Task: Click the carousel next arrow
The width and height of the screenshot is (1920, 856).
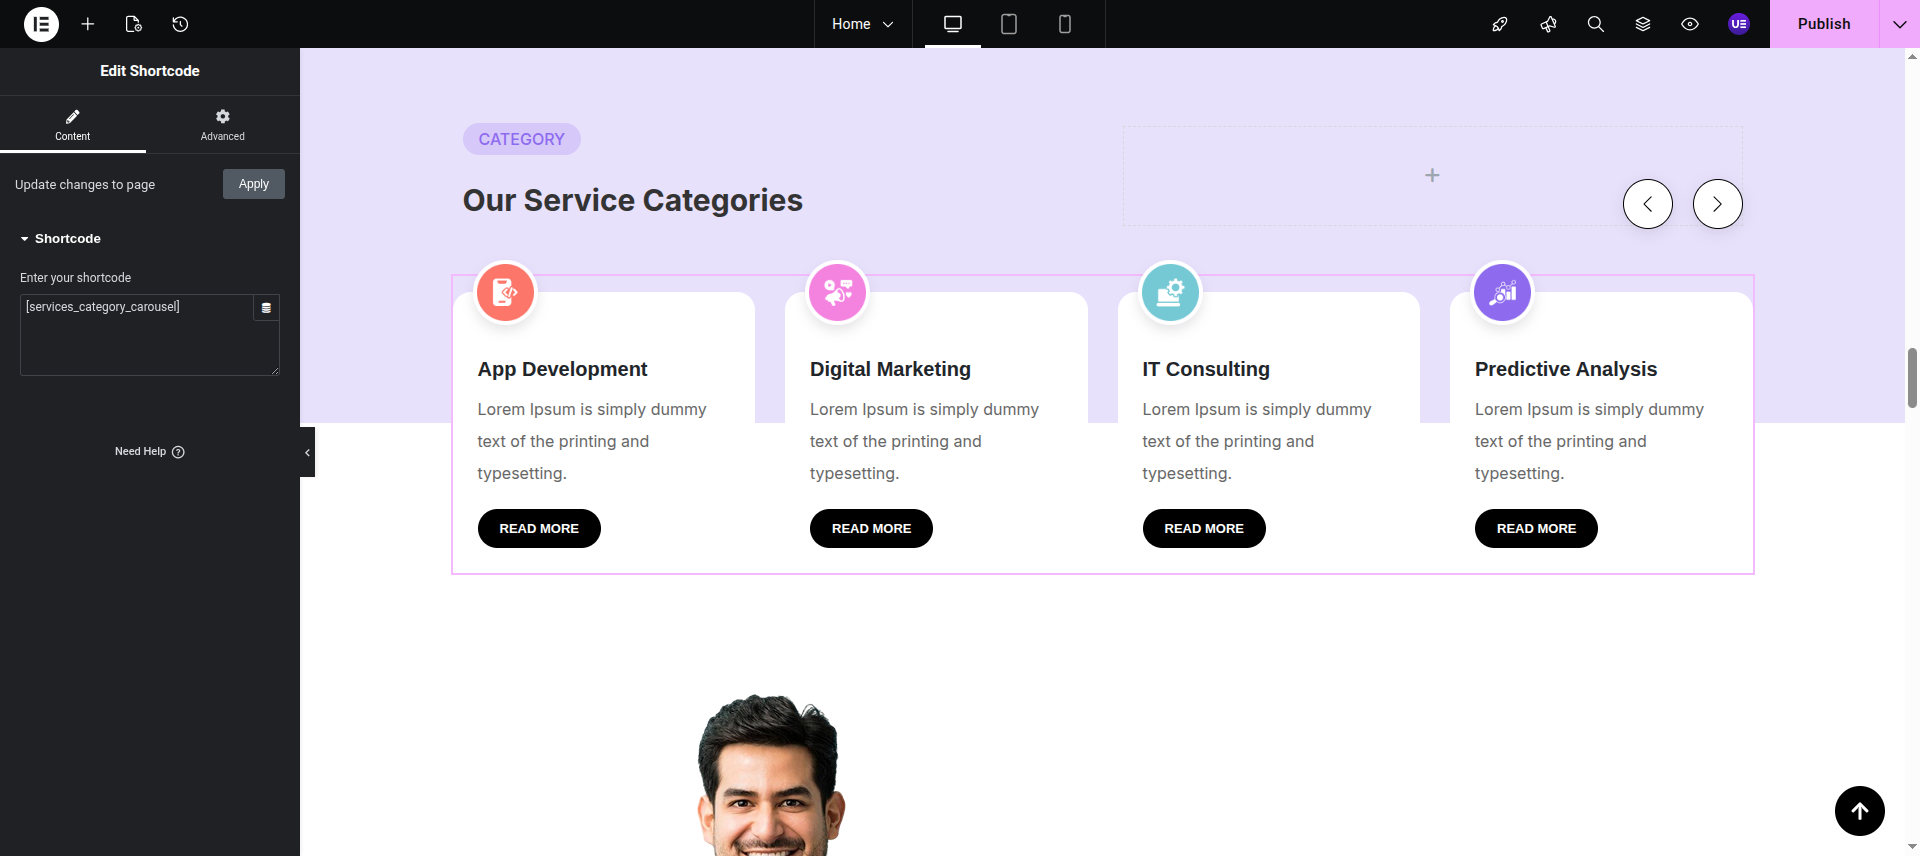Action: point(1717,204)
